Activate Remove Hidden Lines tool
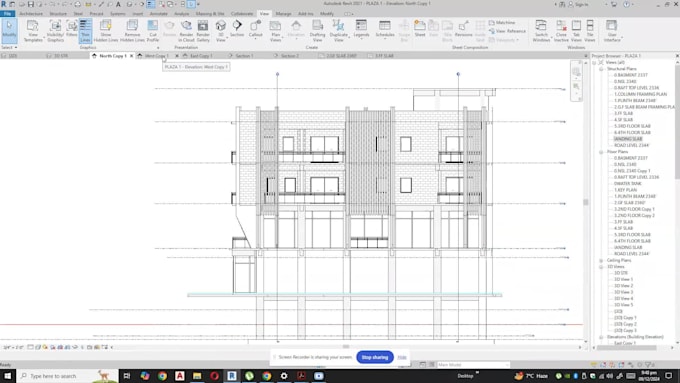 coord(132,31)
